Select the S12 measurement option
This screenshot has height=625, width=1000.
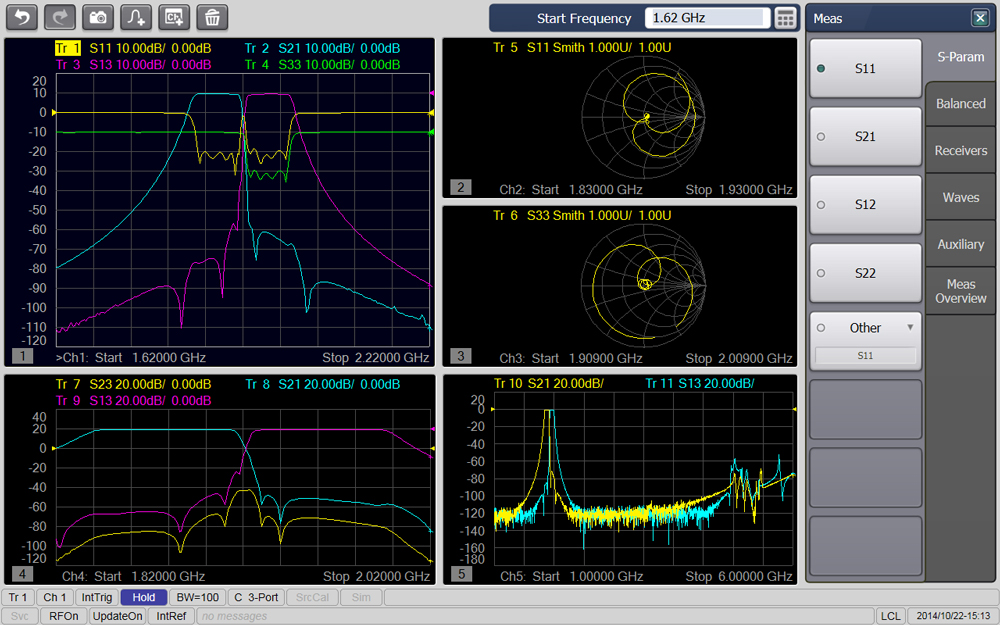865,205
